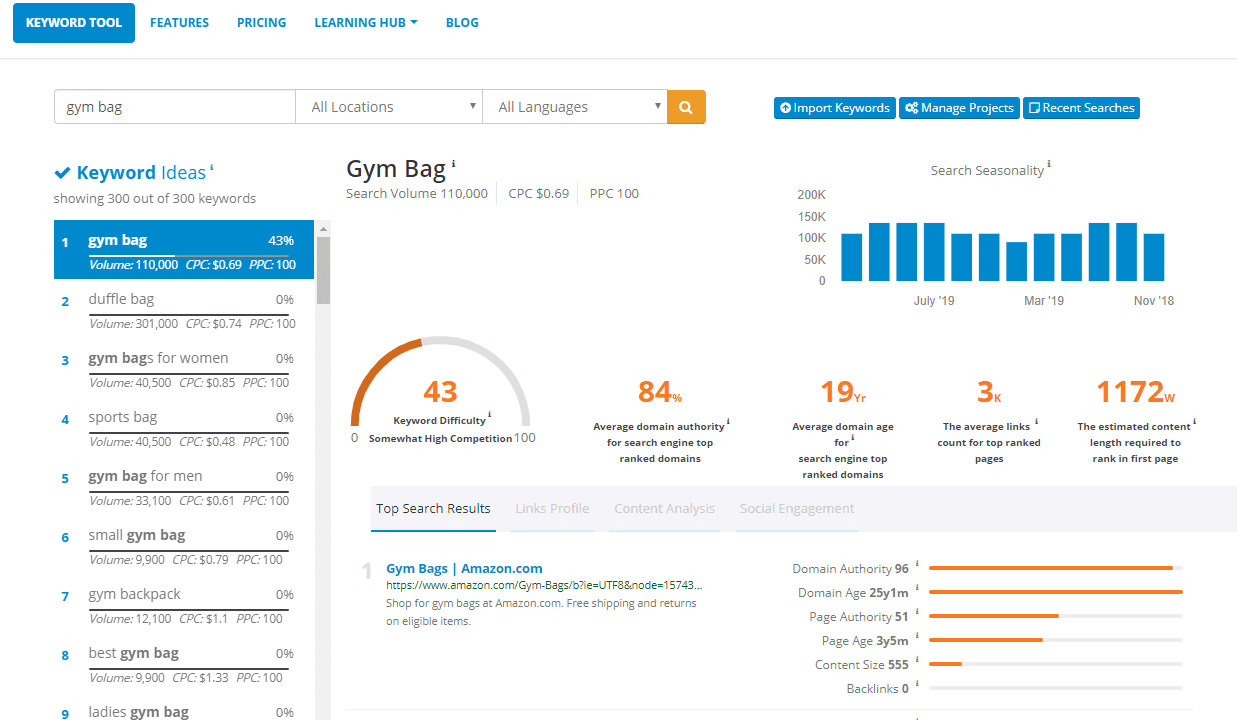Click info icon next to Domain Age 25y1m
Image resolution: width=1237 pixels, height=720 pixels.
click(x=917, y=588)
